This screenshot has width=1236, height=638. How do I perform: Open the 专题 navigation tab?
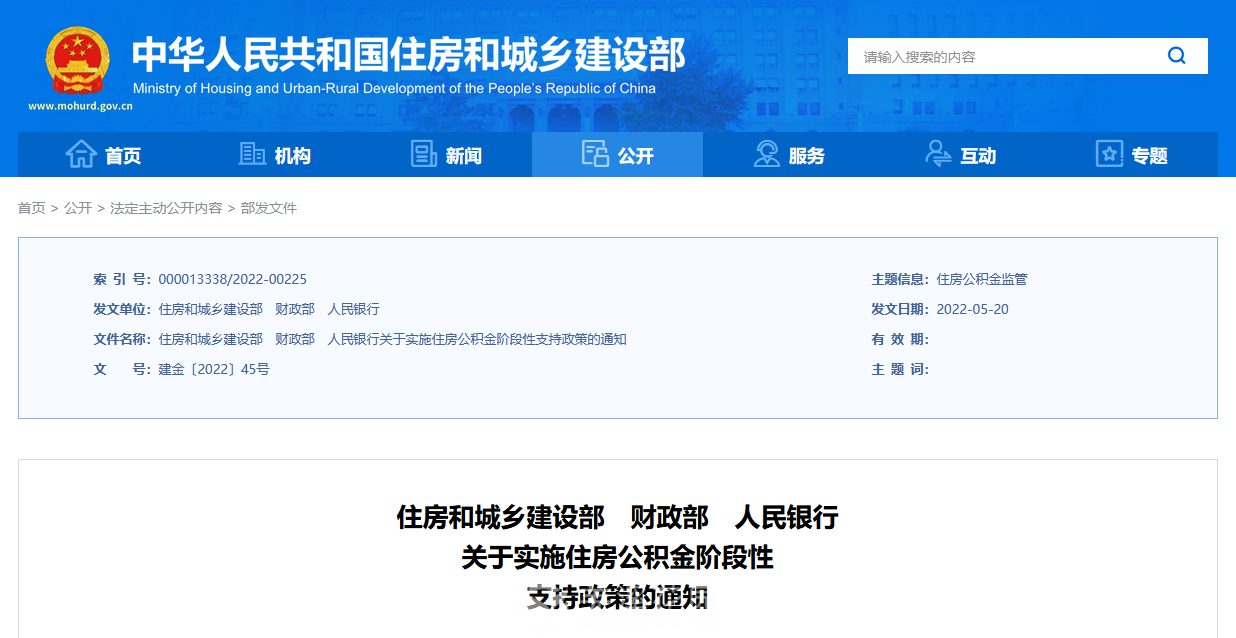click(x=1132, y=154)
